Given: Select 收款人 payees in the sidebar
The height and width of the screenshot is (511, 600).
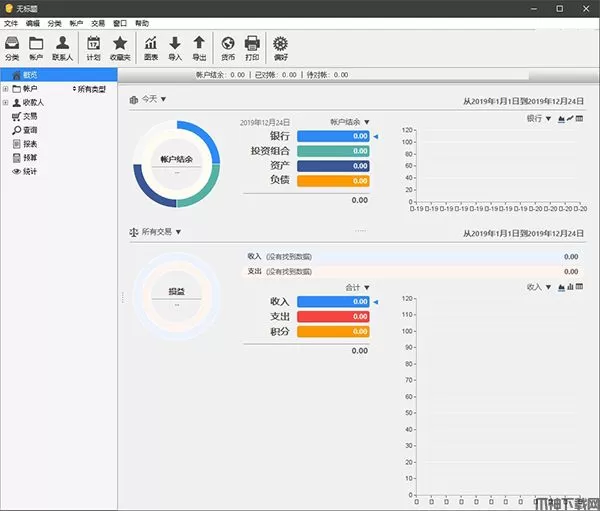Looking at the screenshot, I should (28, 103).
